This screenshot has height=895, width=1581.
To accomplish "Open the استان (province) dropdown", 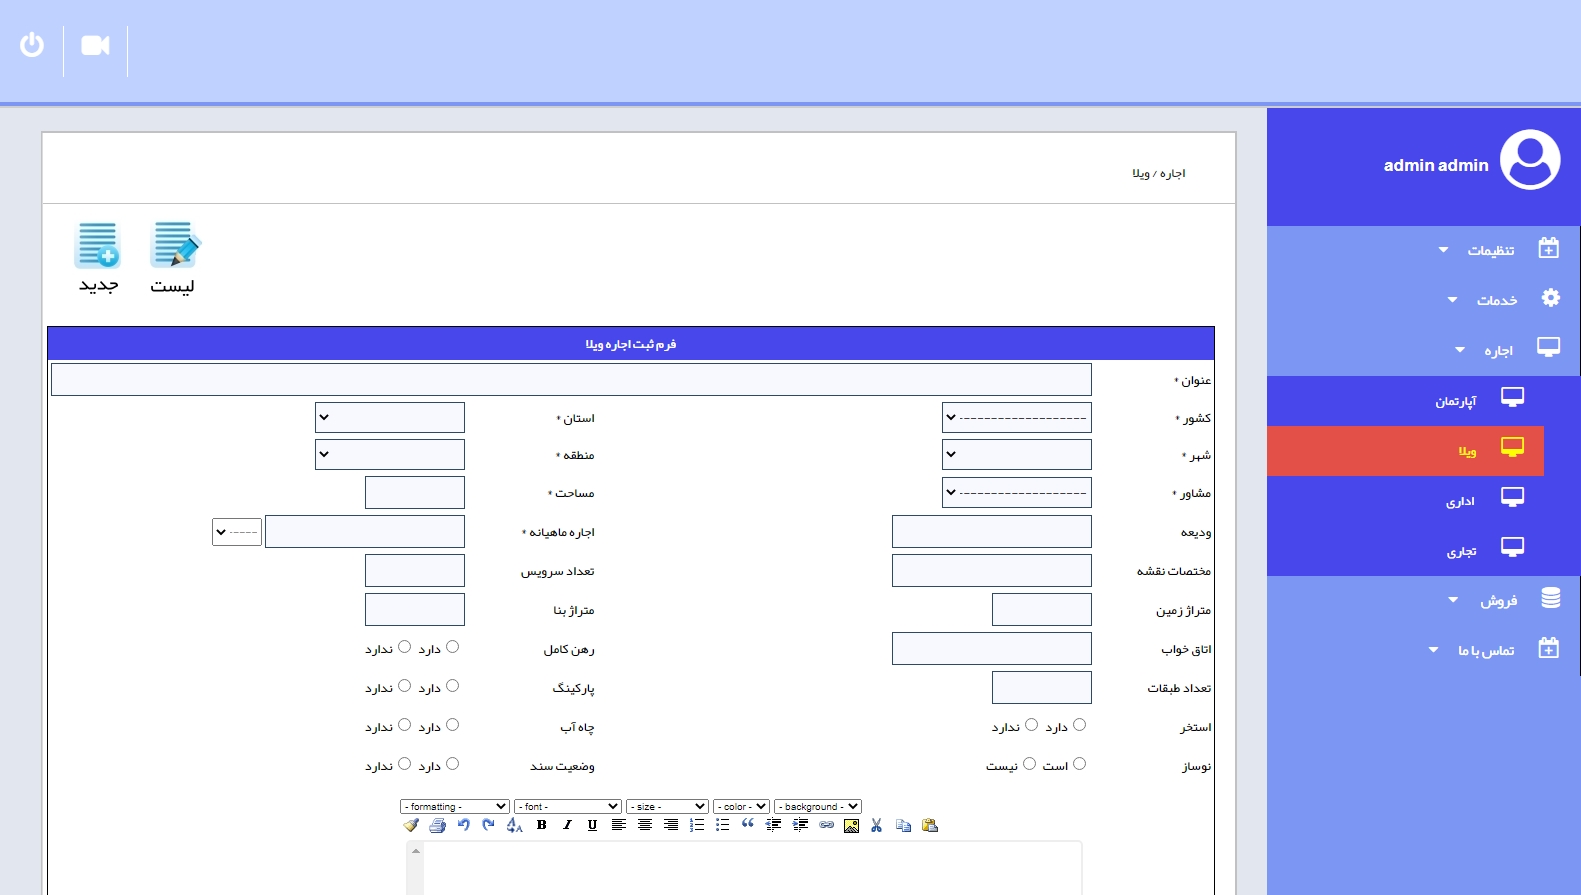I will [x=389, y=418].
